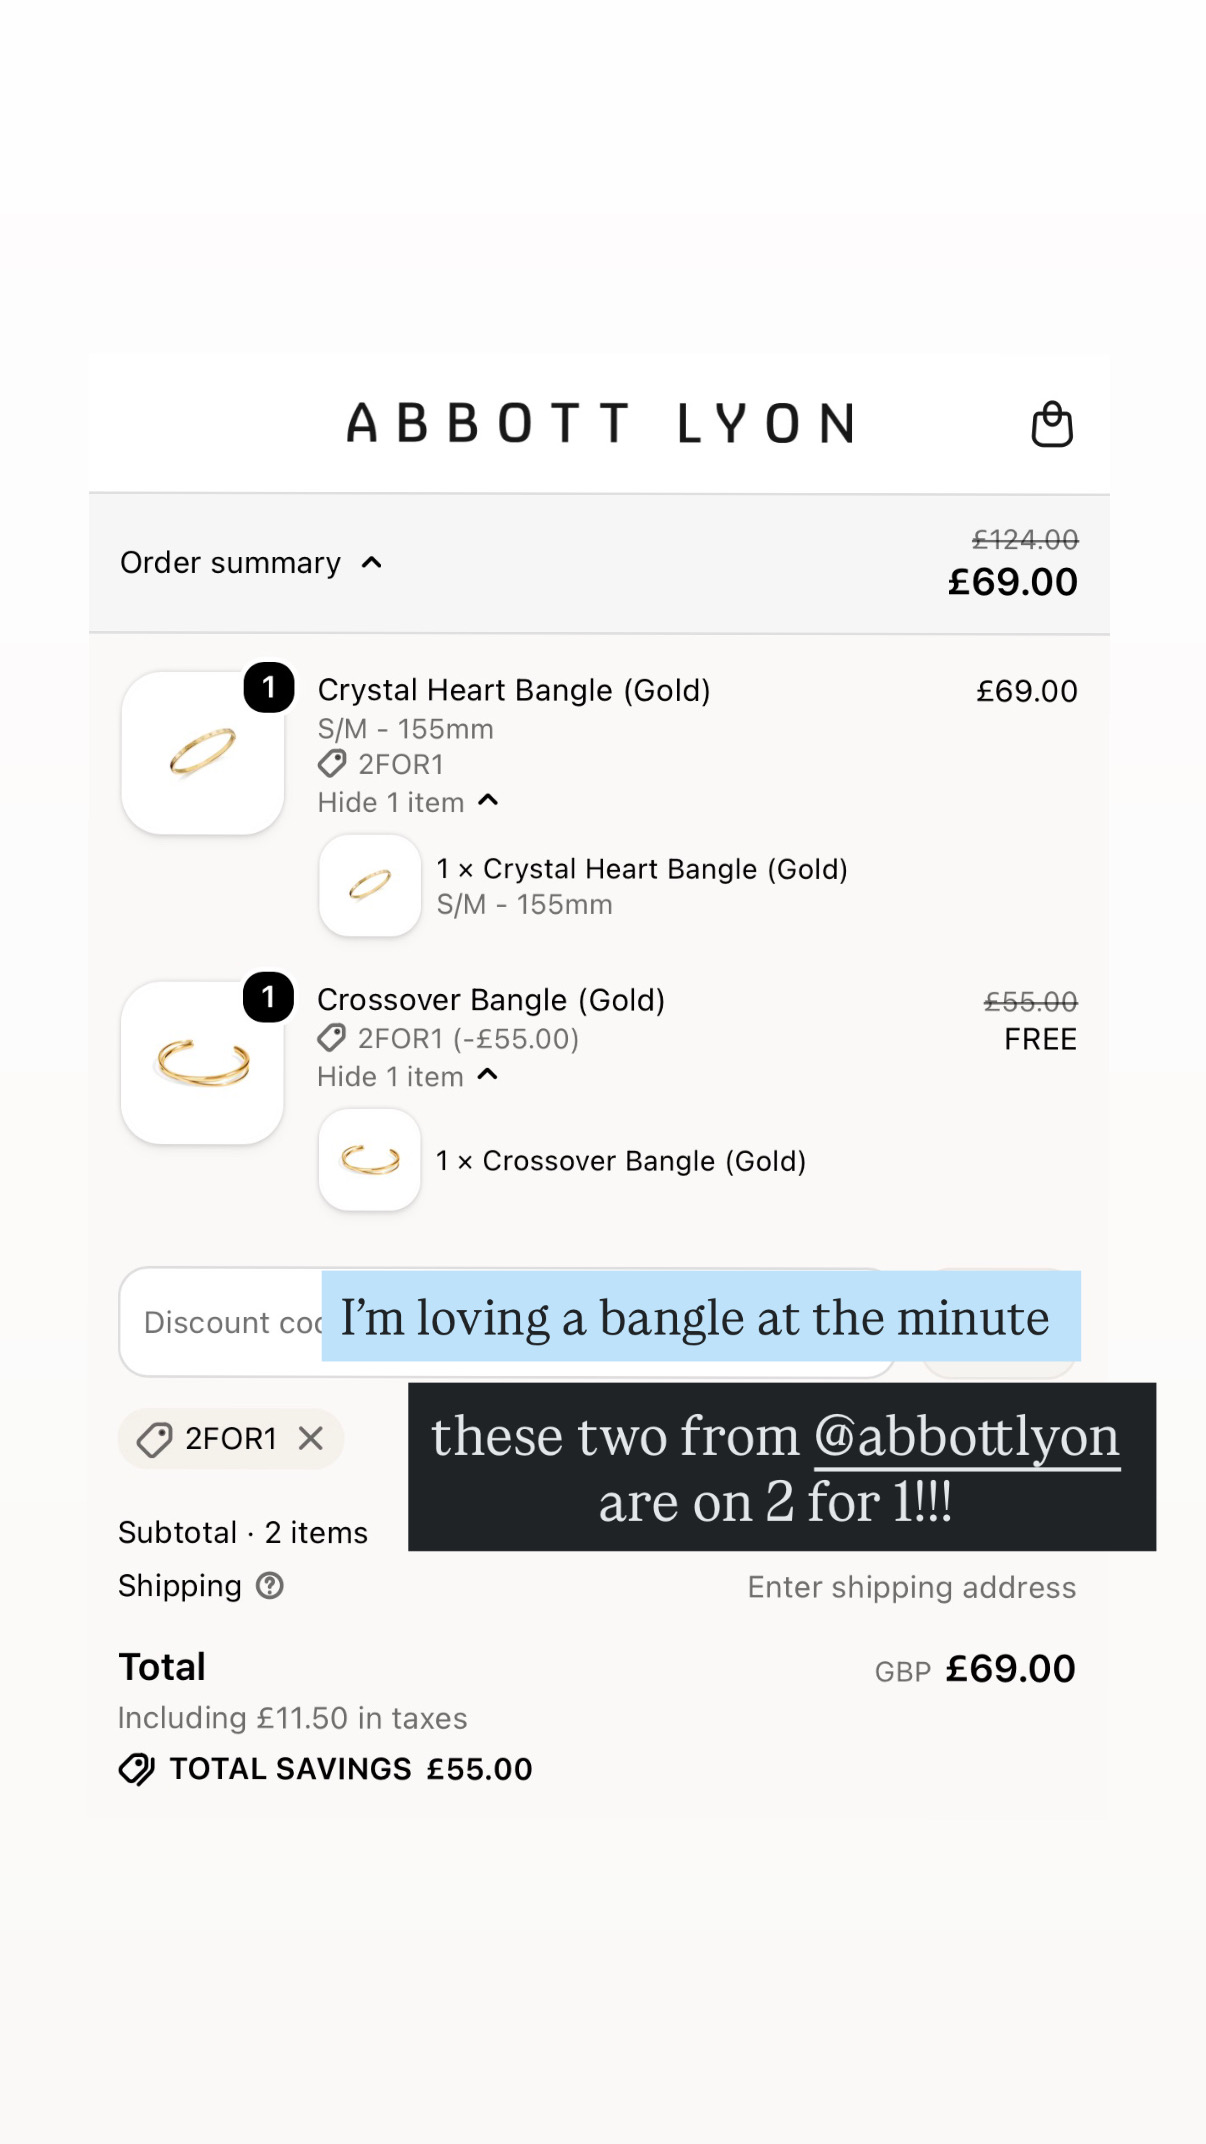Image resolution: width=1206 pixels, height=2144 pixels.
Task: Click the small Crossover Bangle sub-item thumbnail
Action: click(x=370, y=1160)
